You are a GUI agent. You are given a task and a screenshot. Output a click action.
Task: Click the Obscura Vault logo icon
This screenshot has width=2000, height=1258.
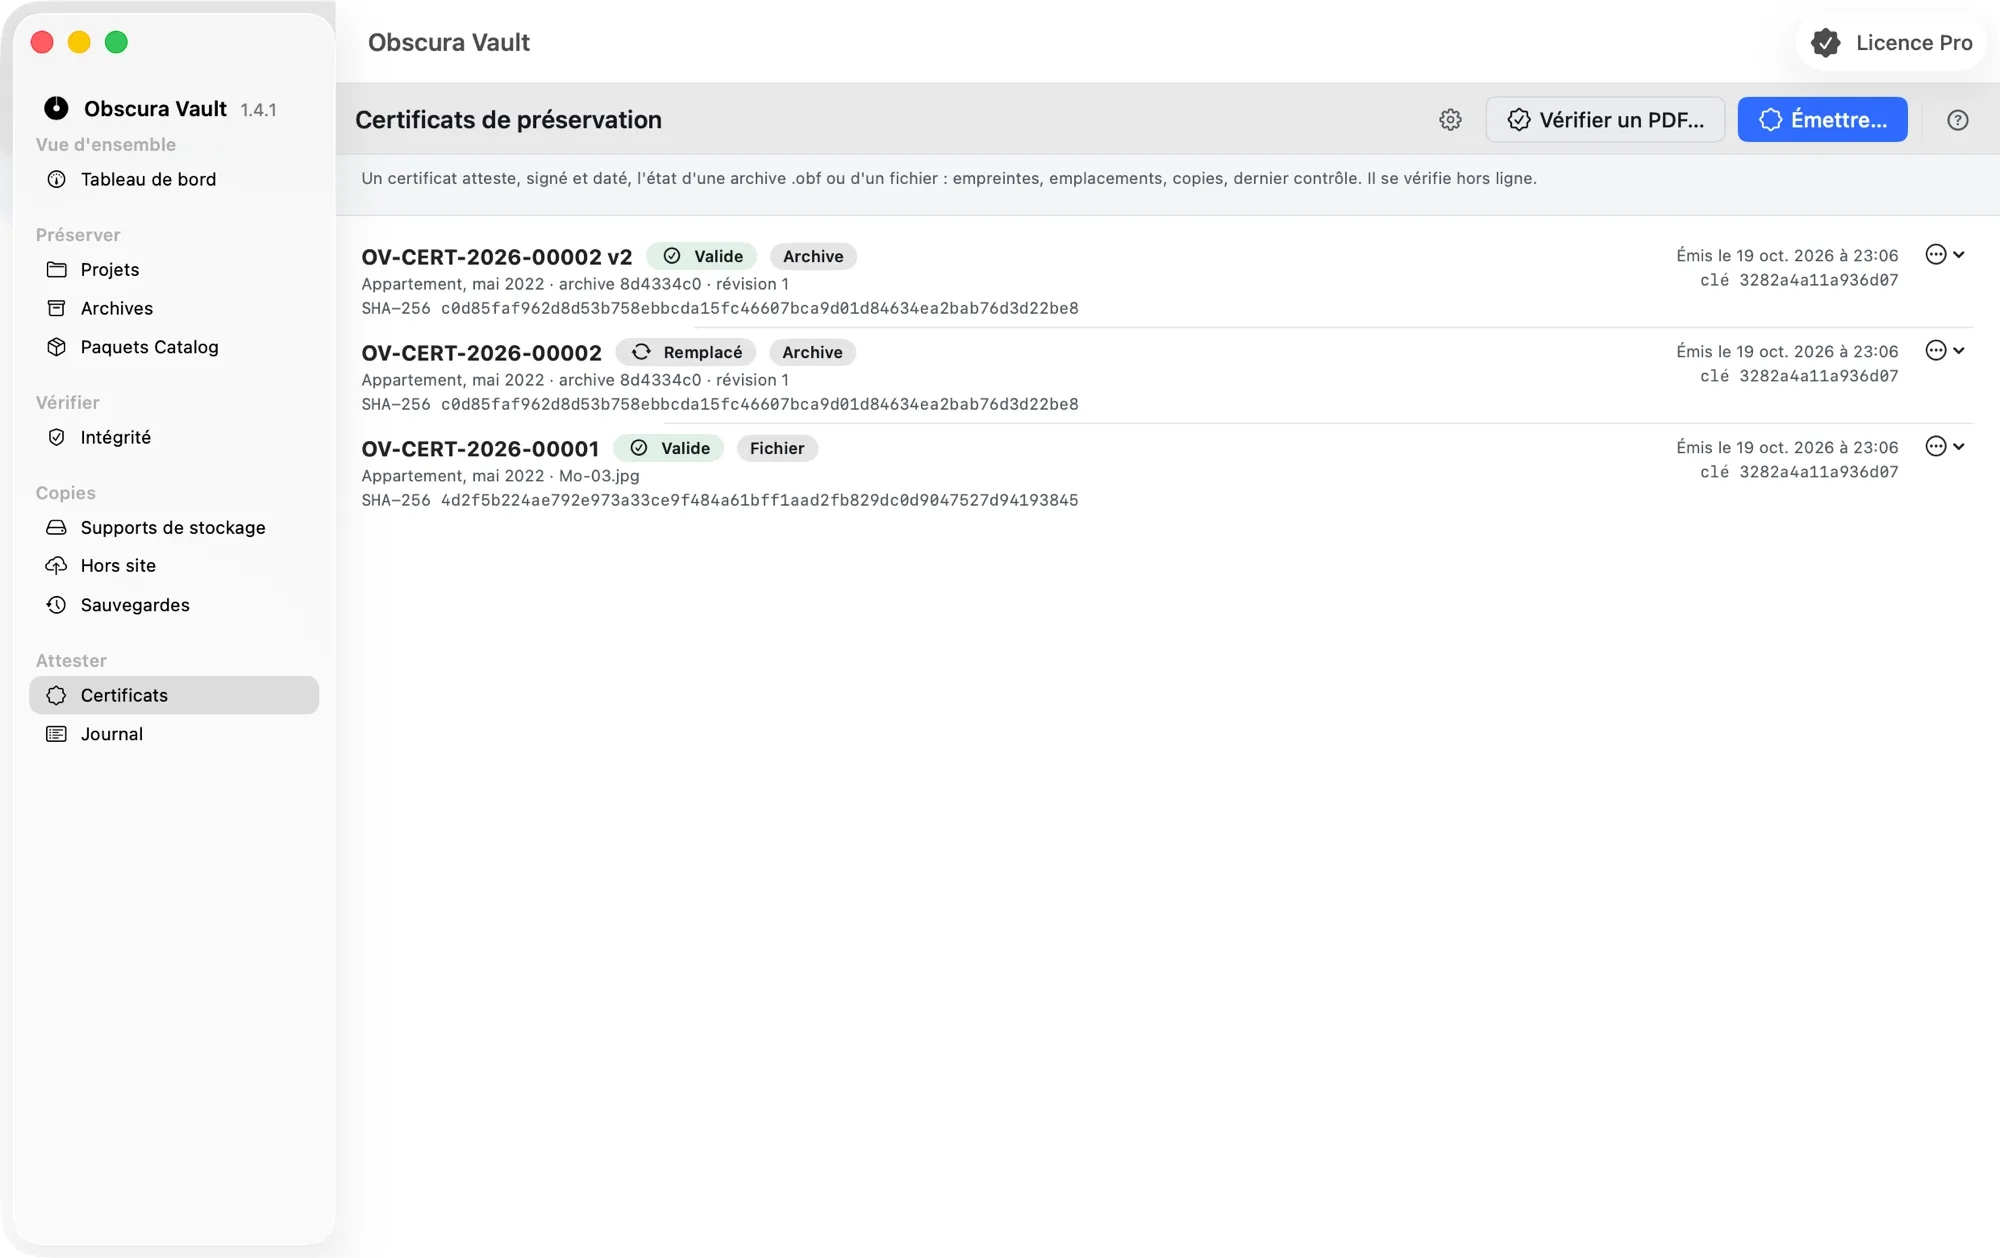(56, 108)
